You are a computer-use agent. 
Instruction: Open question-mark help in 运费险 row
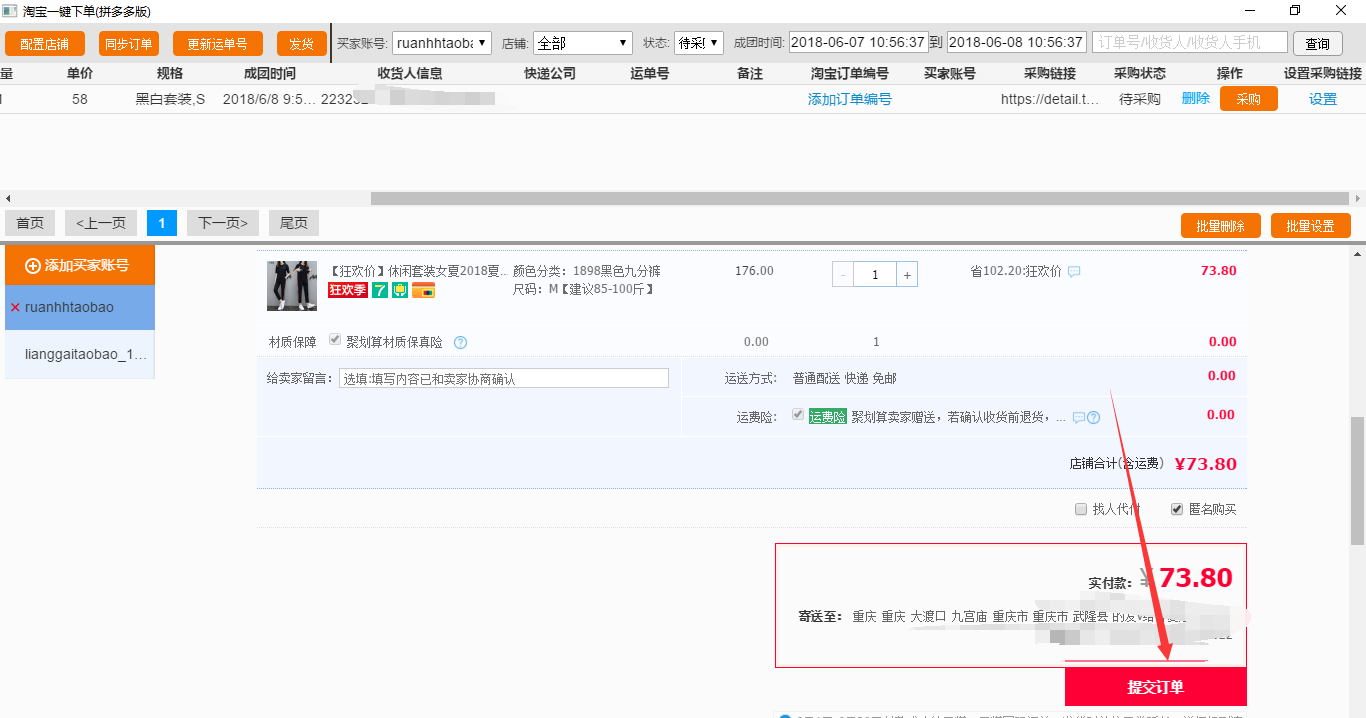(x=1093, y=417)
